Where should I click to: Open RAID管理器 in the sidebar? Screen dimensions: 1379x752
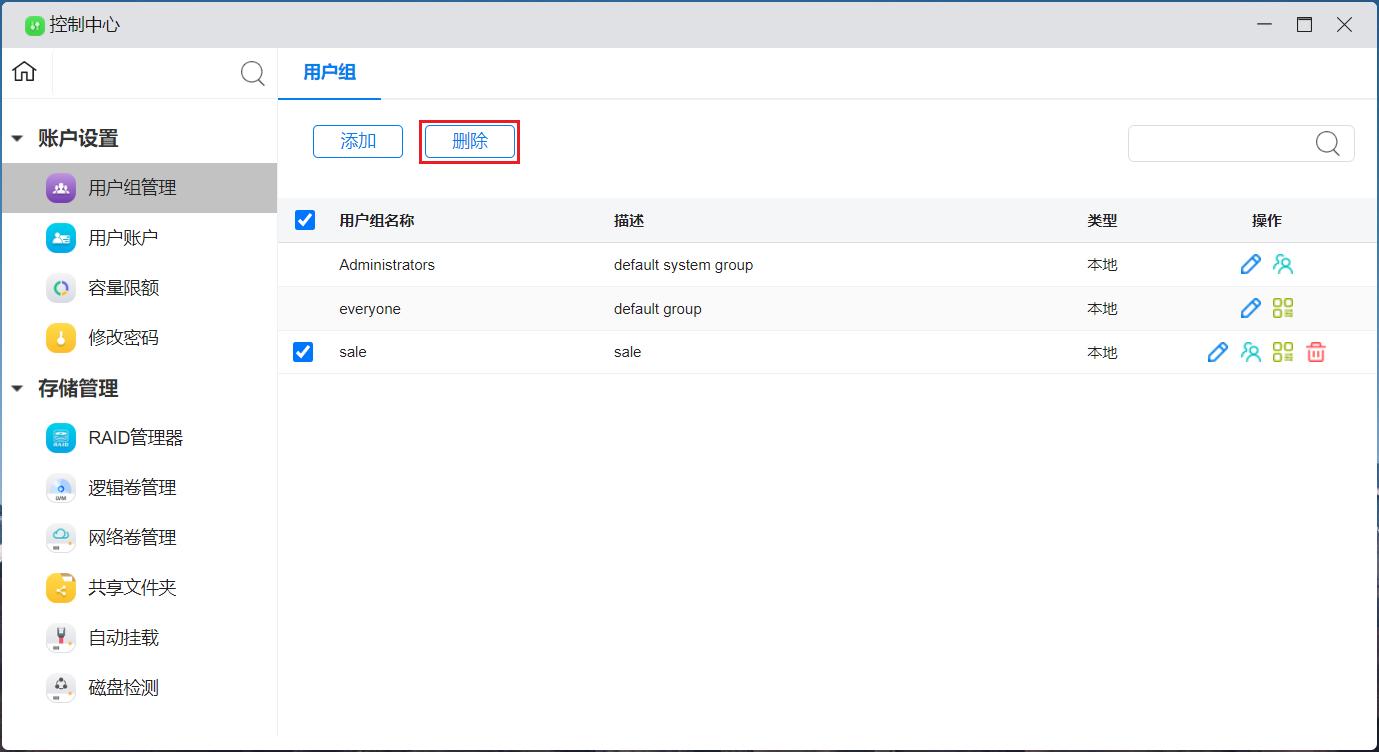[135, 438]
